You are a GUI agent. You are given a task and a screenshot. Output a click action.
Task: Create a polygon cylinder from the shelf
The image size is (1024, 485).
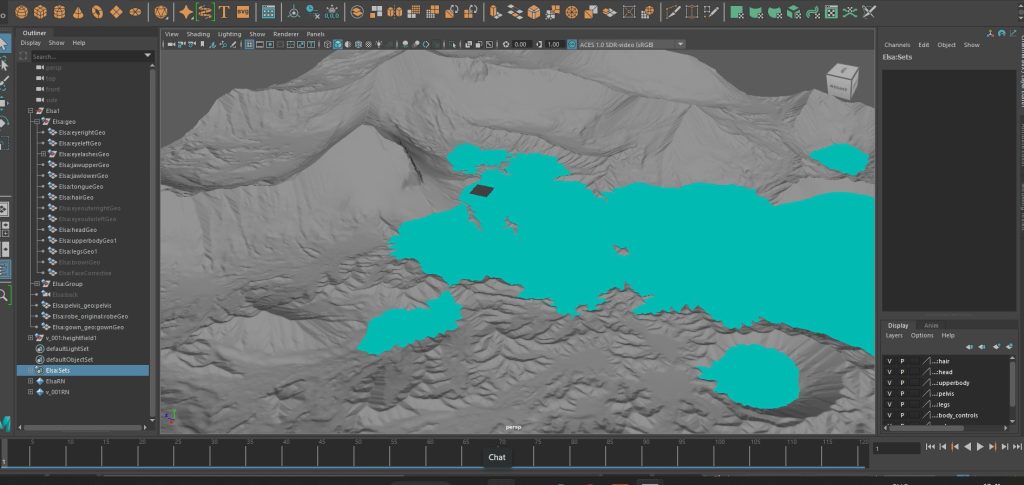[x=59, y=12]
